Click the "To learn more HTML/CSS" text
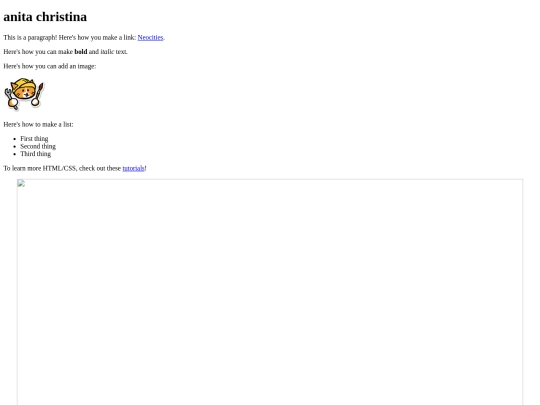This screenshot has width=540, height=405. (39, 168)
